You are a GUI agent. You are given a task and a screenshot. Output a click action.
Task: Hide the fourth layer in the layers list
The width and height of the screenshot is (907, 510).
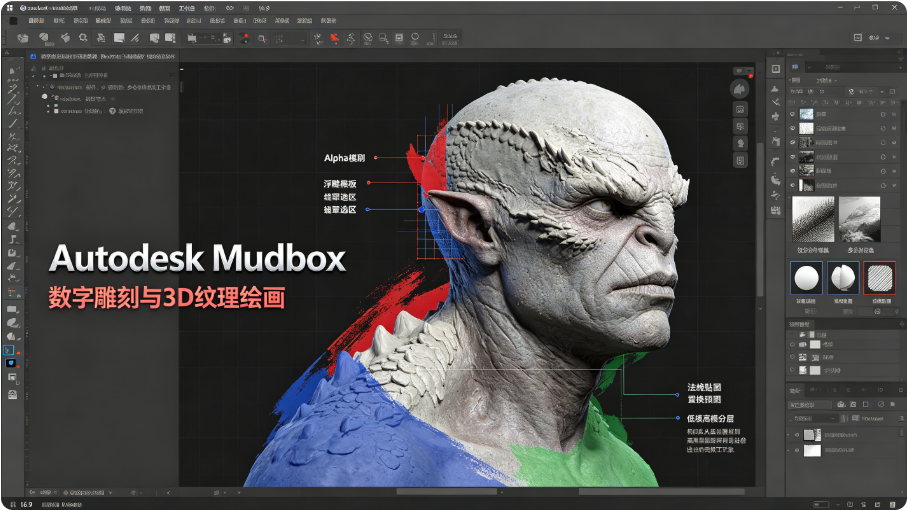792,157
